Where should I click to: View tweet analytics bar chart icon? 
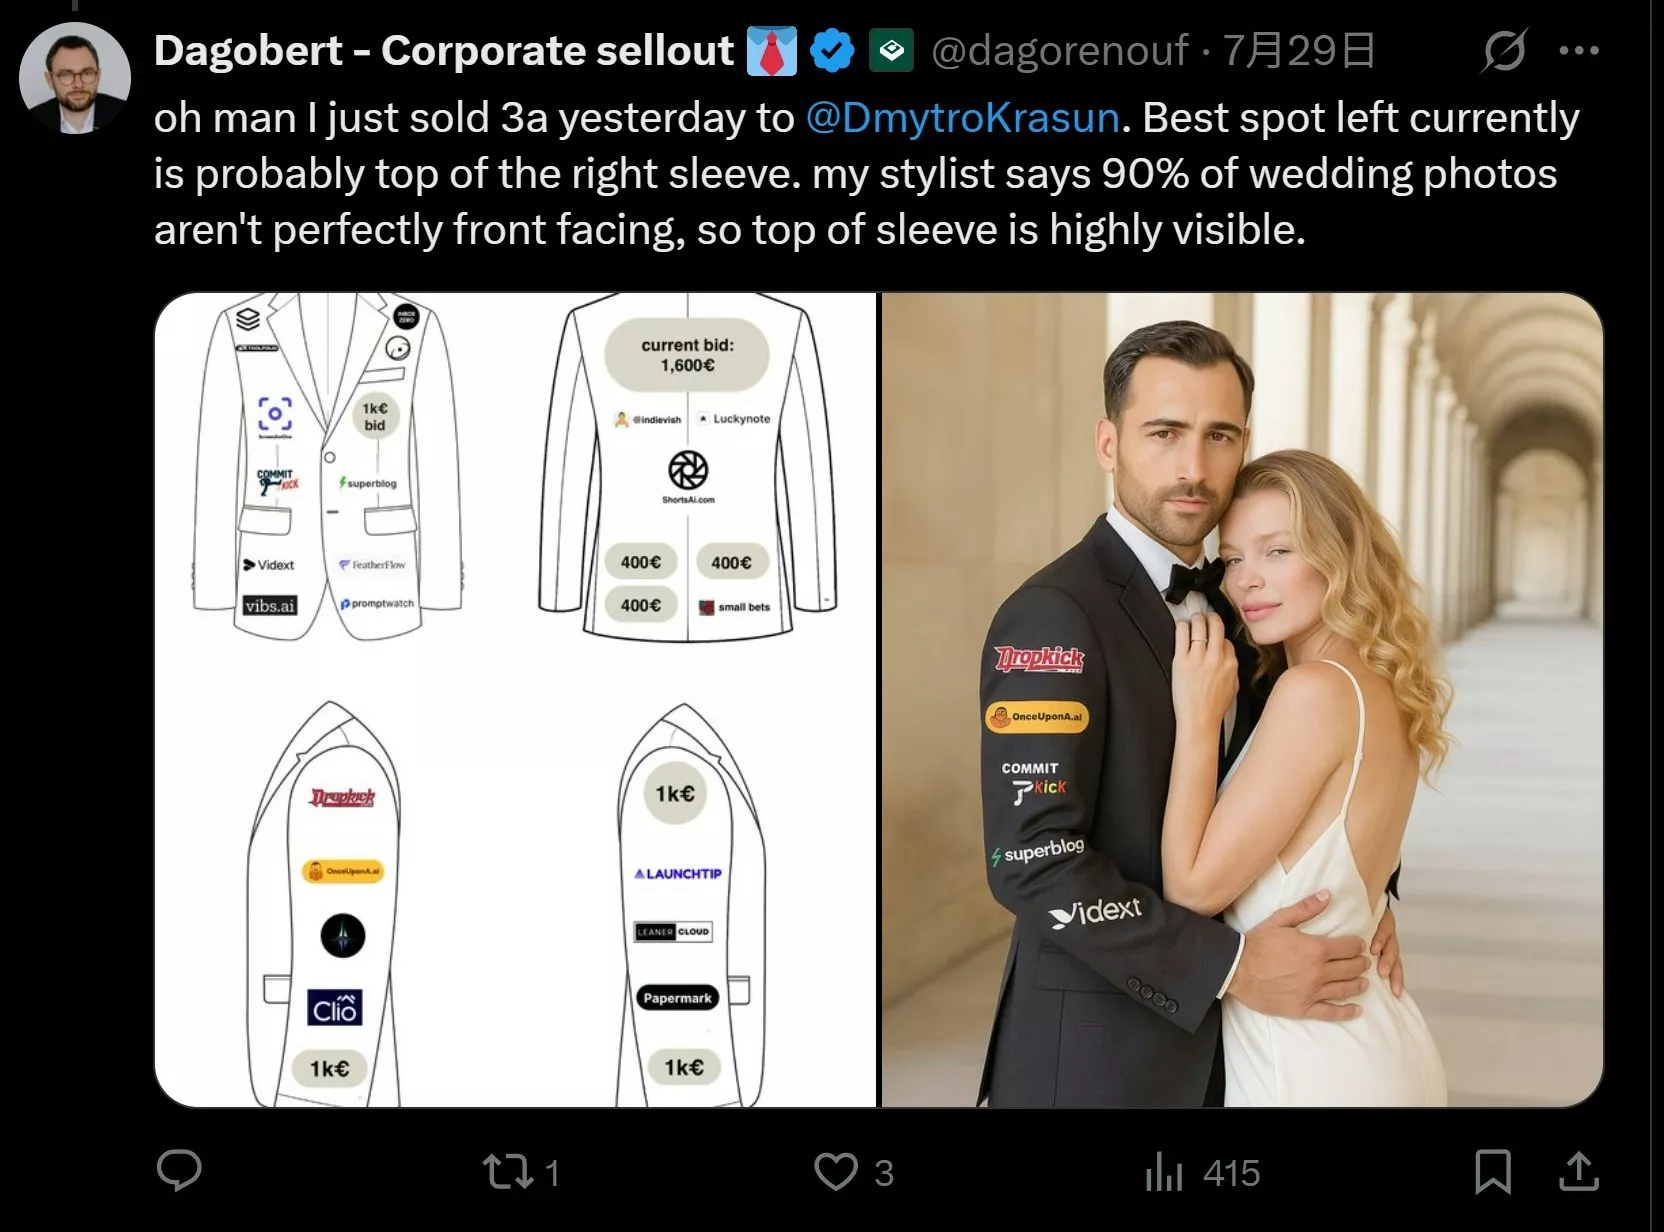tap(1164, 1172)
